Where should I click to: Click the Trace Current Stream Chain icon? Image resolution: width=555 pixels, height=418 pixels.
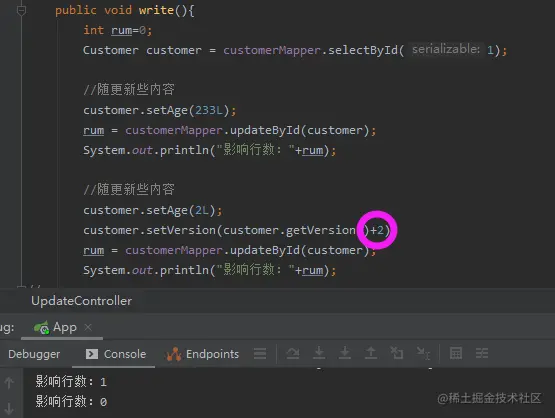(x=482, y=353)
